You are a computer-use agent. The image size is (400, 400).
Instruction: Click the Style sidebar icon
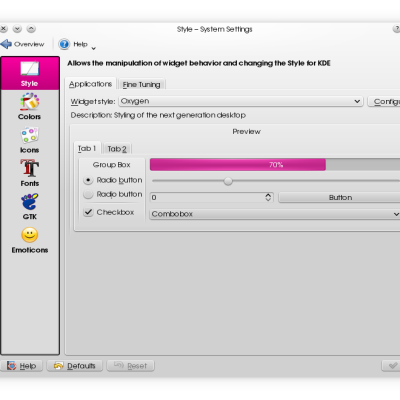click(30, 69)
